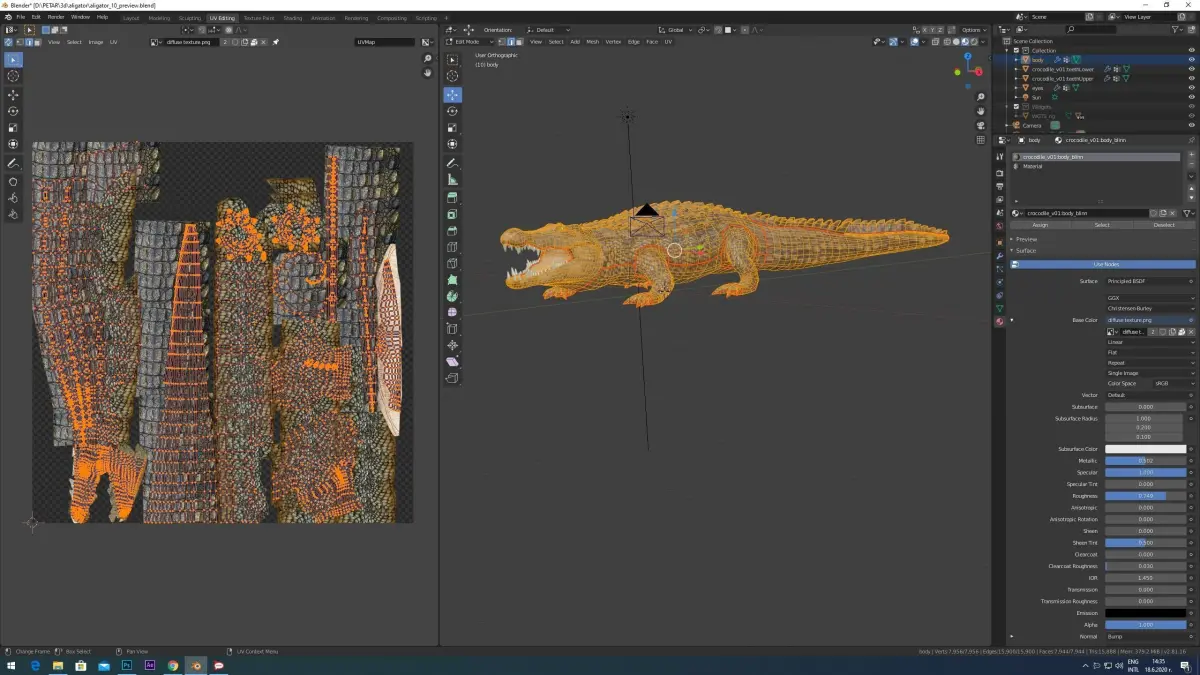This screenshot has height=675, width=1200.
Task: Pick the Rotate tool in 3D viewport
Action: tap(452, 111)
